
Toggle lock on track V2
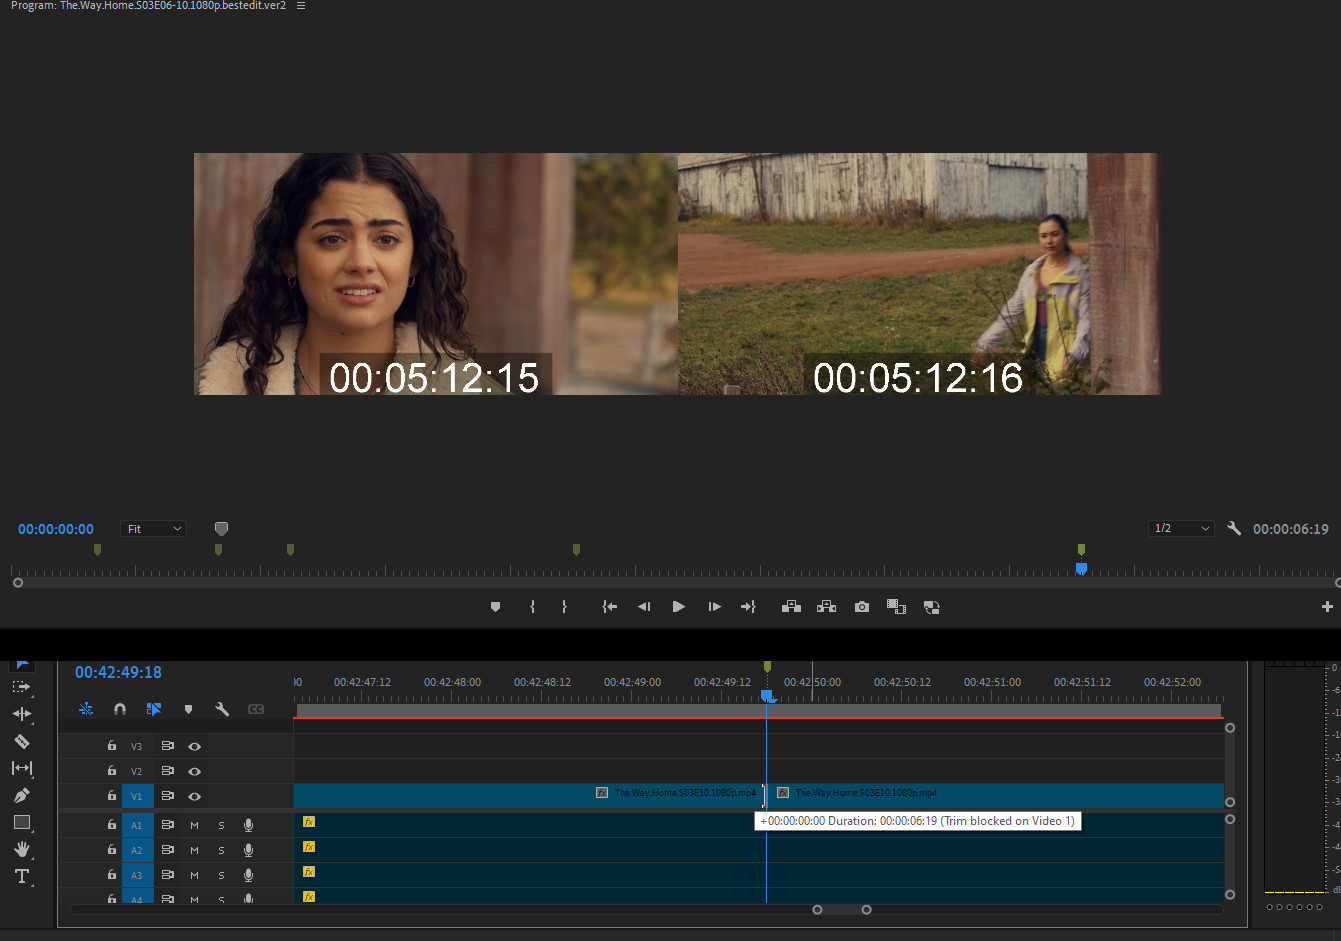(112, 771)
